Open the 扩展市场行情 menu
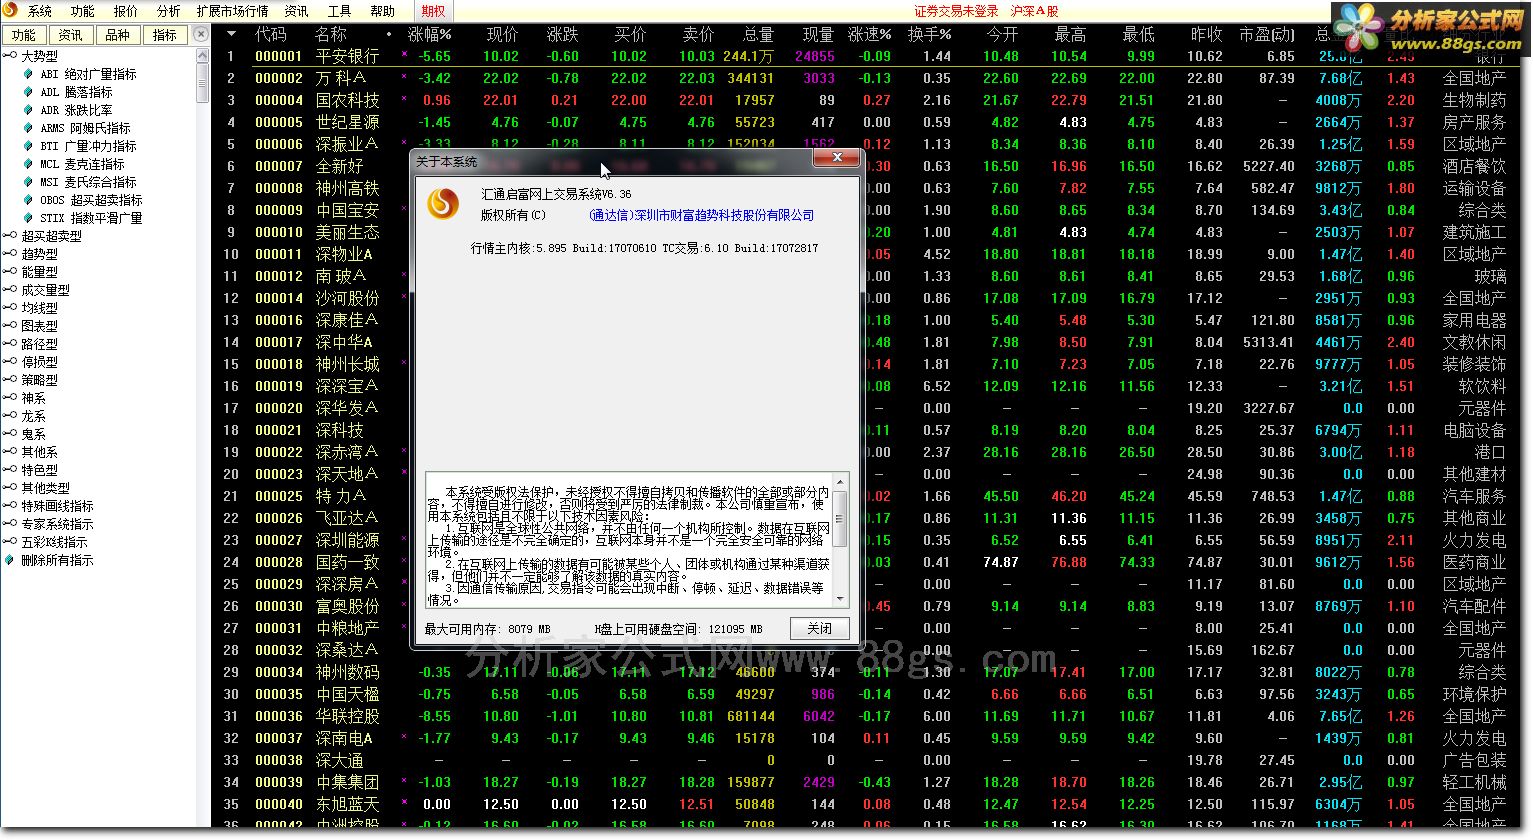Image resolution: width=1533 pixels, height=840 pixels. [233, 11]
